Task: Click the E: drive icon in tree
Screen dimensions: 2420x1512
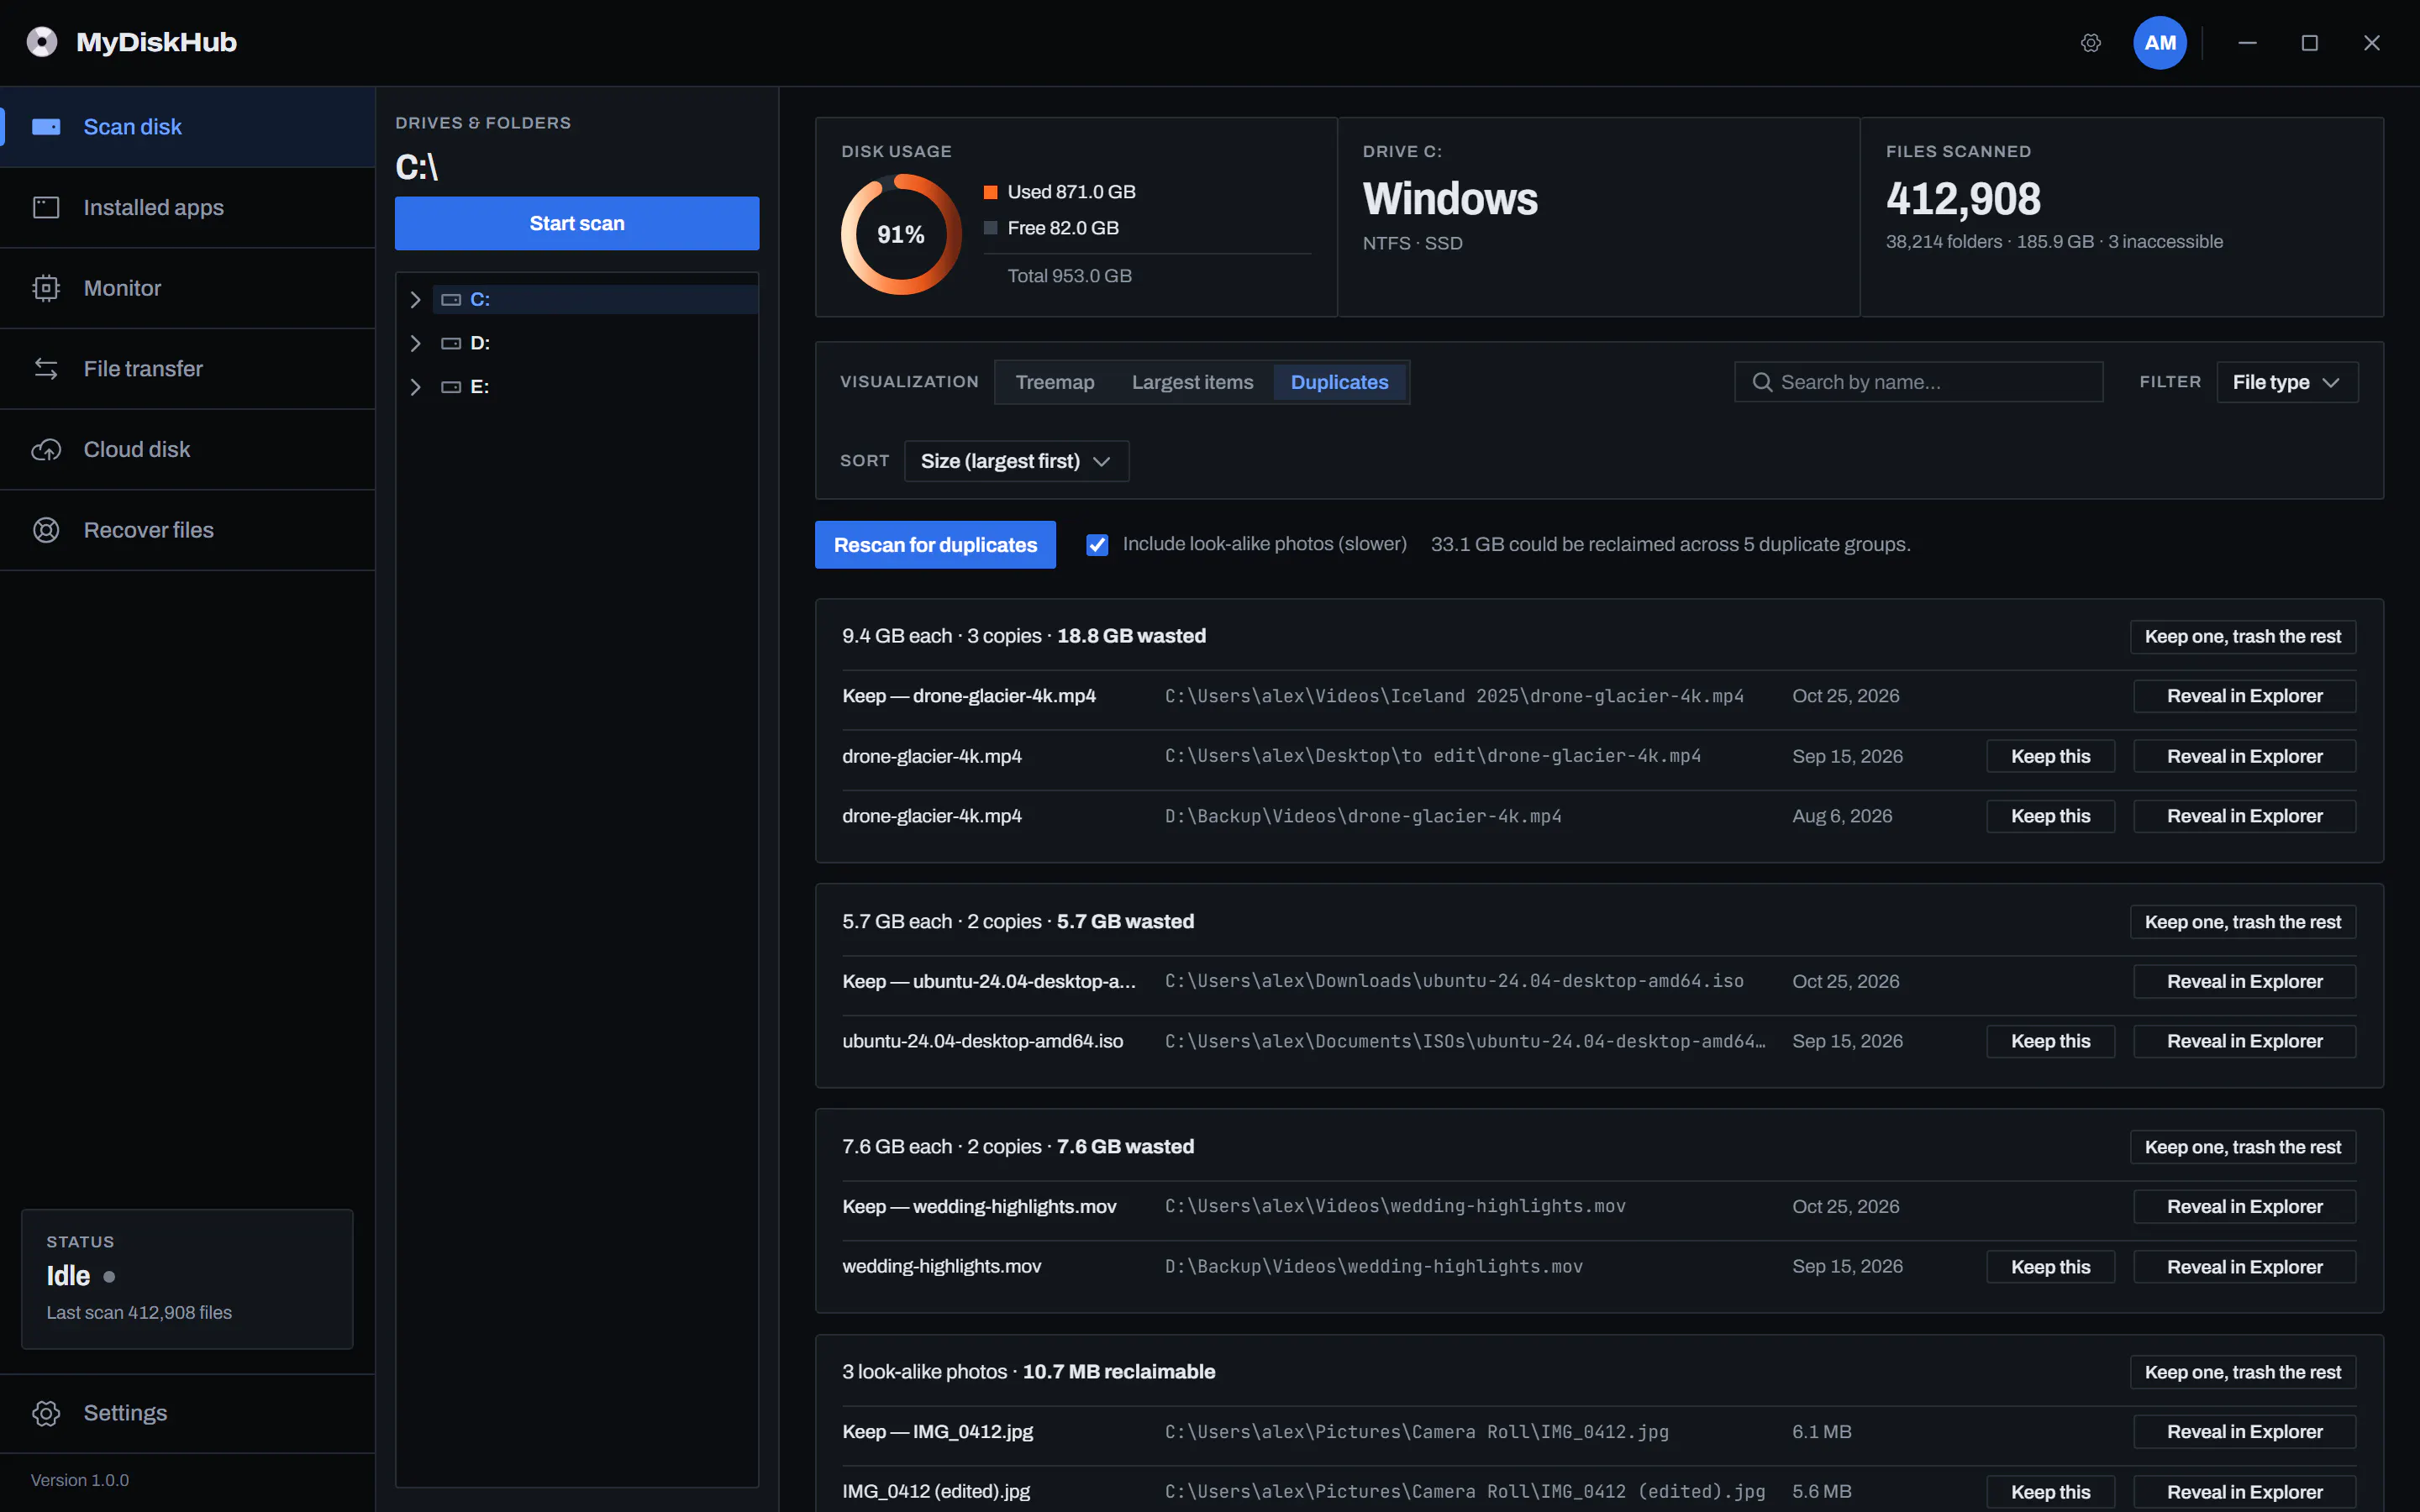Action: tap(451, 387)
